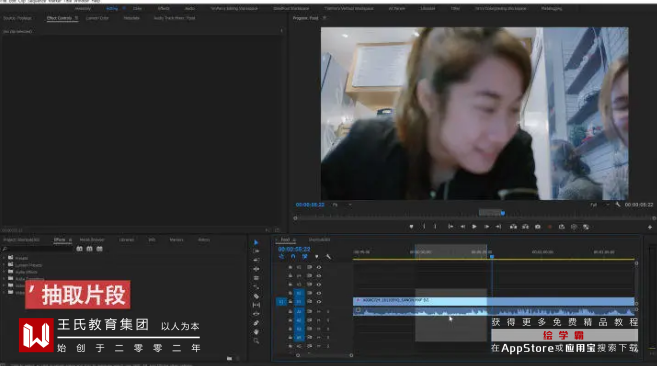
Task: Open Program monitor panel menu
Action: (x=324, y=18)
